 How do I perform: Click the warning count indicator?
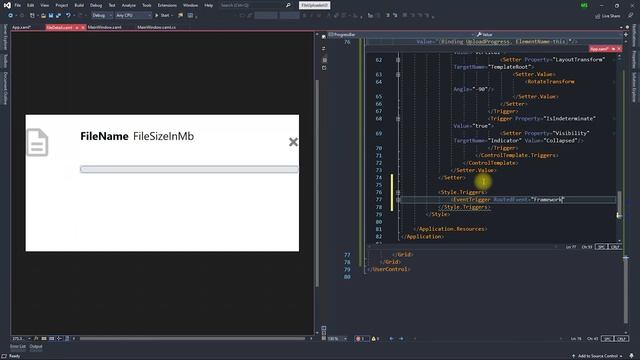click(x=375, y=339)
